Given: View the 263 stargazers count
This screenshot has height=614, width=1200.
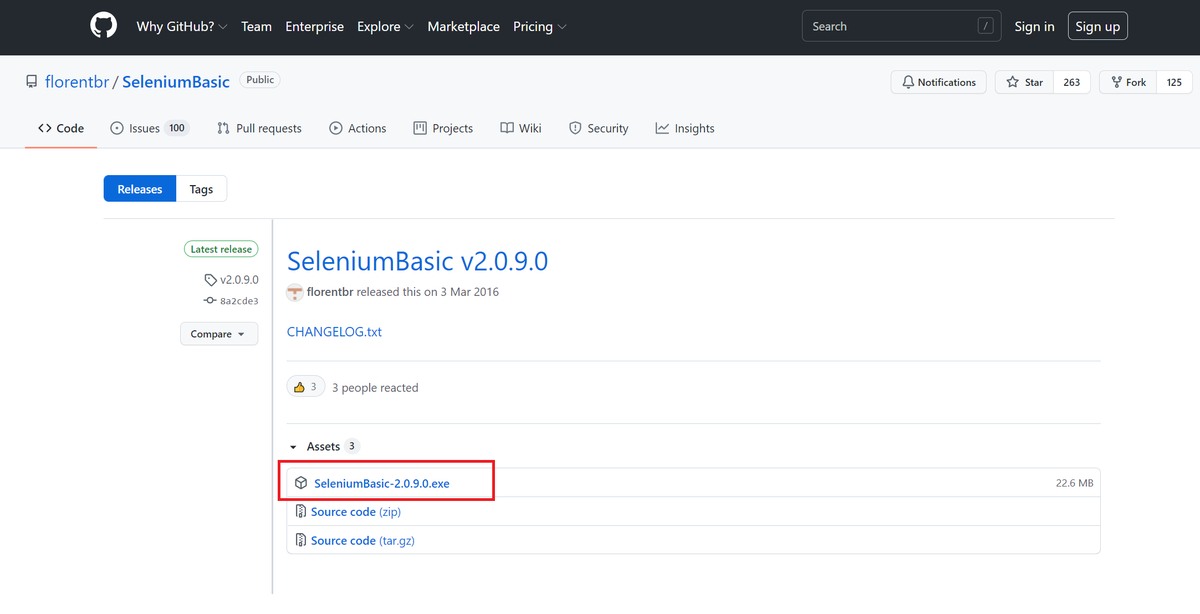Looking at the screenshot, I should point(1071,82).
